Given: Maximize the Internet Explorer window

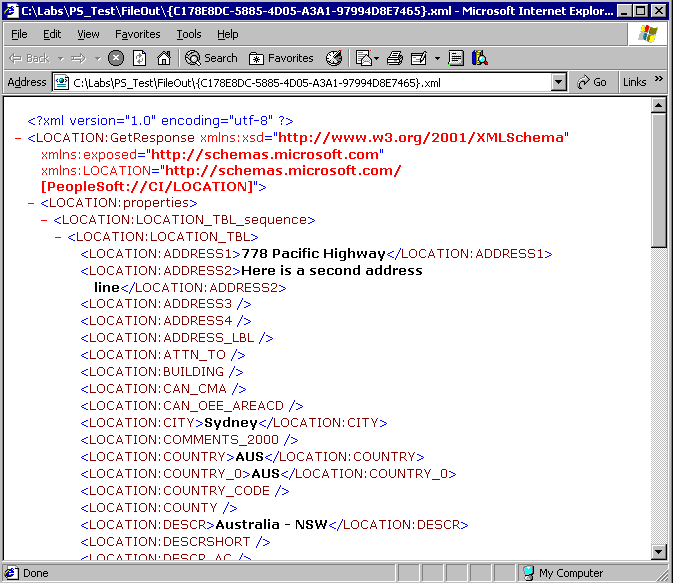Looking at the screenshot, I should point(640,10).
